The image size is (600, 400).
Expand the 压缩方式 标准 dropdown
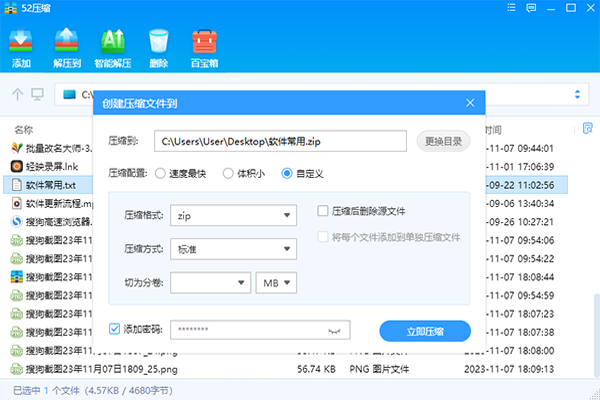(232, 249)
